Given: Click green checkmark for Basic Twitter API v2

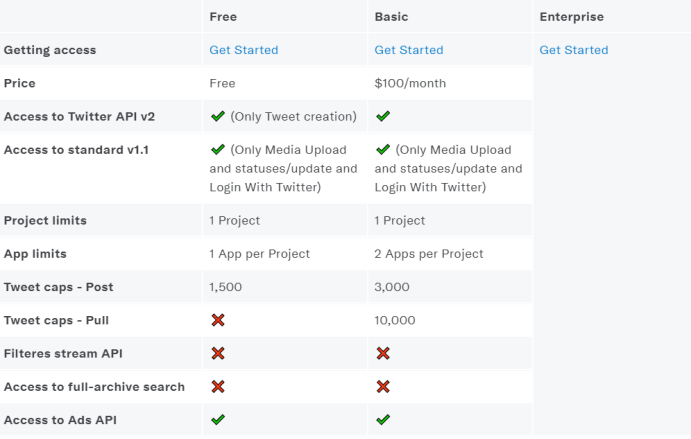Looking at the screenshot, I should [x=382, y=117].
